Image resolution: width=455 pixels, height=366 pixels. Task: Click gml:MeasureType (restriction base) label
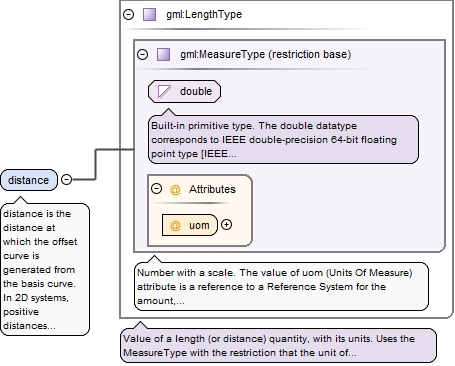point(266,54)
